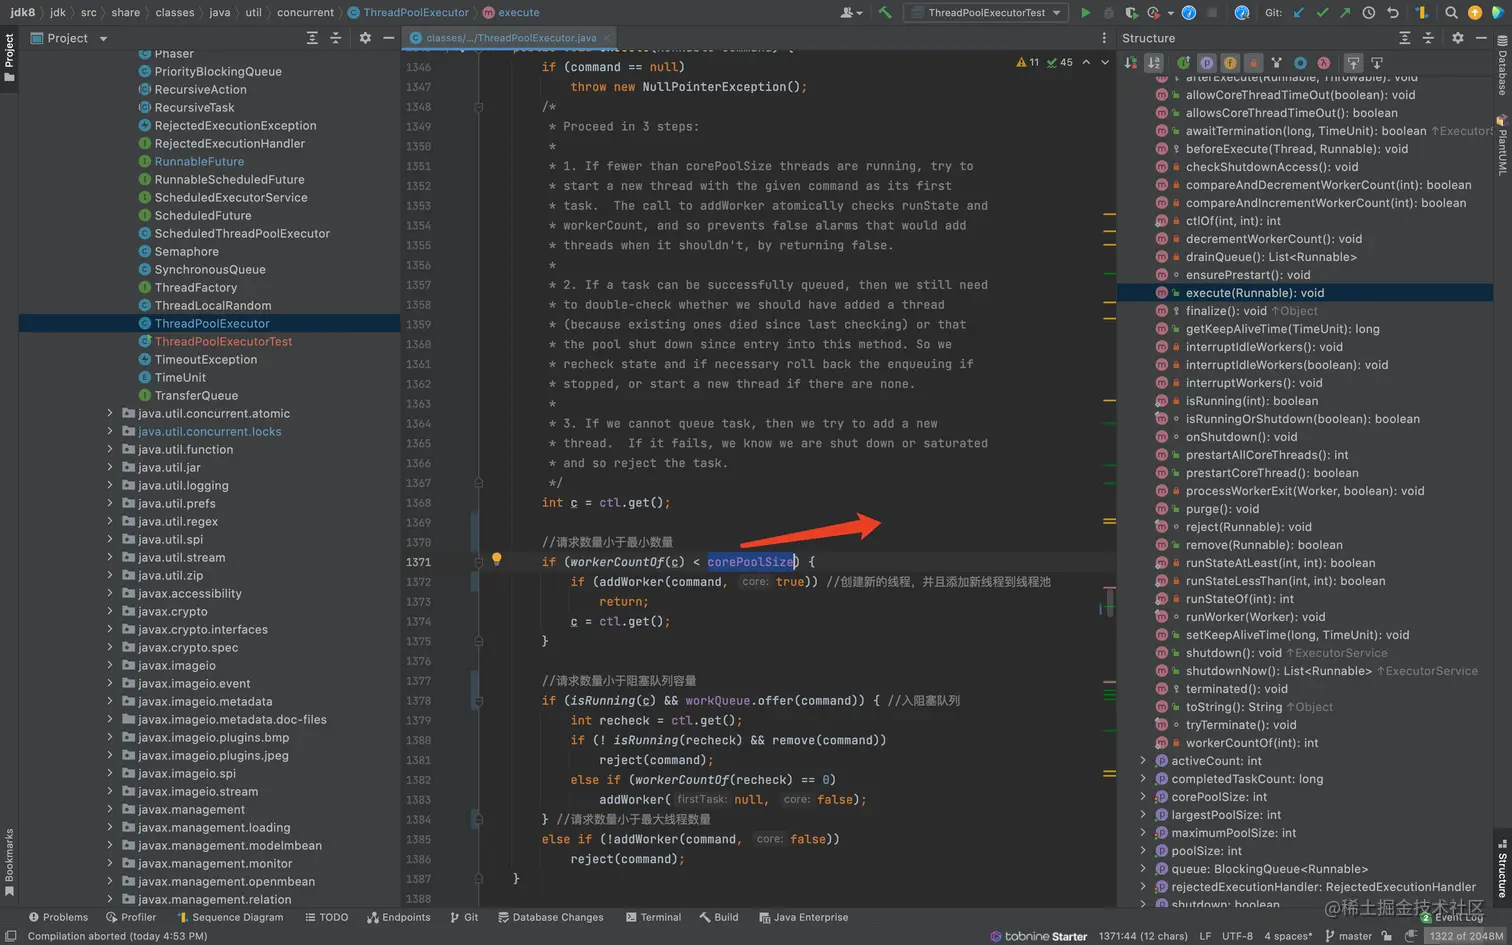This screenshot has width=1512, height=945.
Task: Expand corePoolSize property in Structure
Action: 1143,797
